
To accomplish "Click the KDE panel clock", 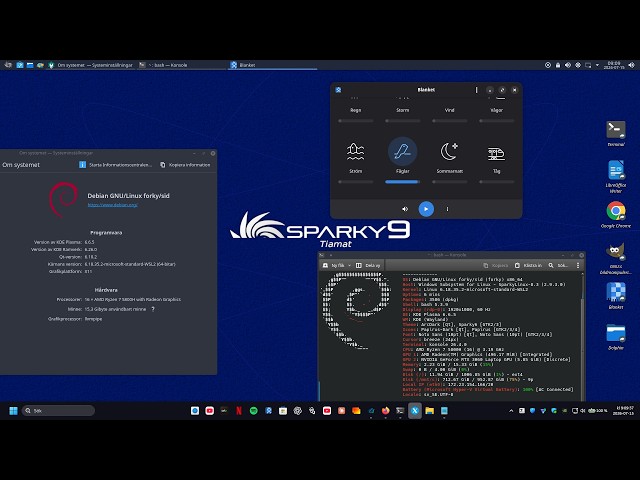I will coord(614,65).
